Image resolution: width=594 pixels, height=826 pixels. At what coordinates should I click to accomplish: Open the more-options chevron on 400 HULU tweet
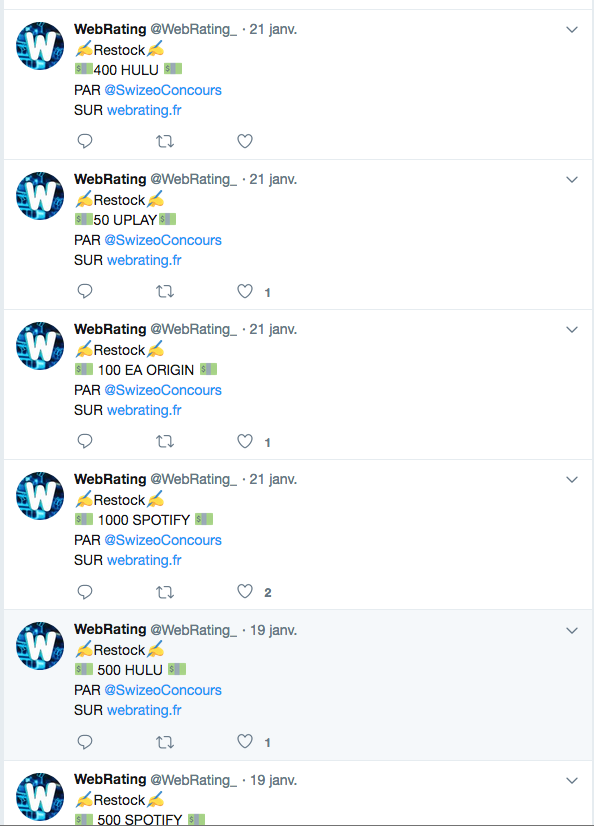572,30
